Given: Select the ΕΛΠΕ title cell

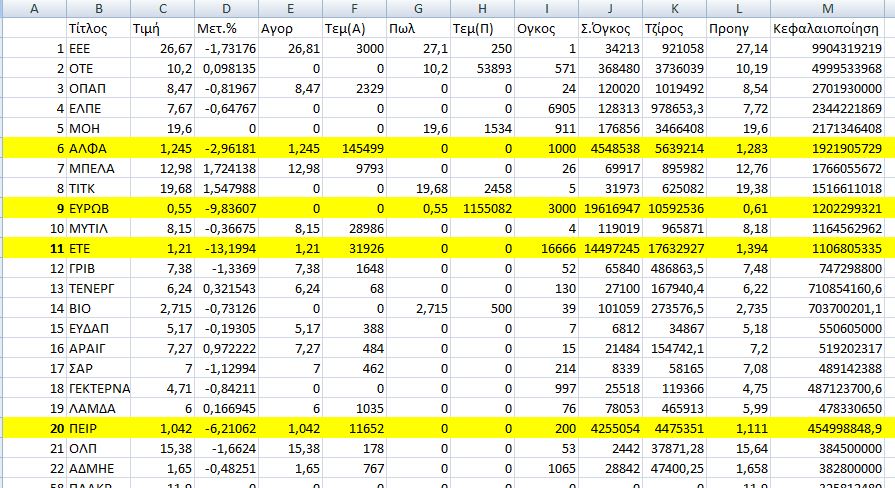Looking at the screenshot, I should coord(99,108).
